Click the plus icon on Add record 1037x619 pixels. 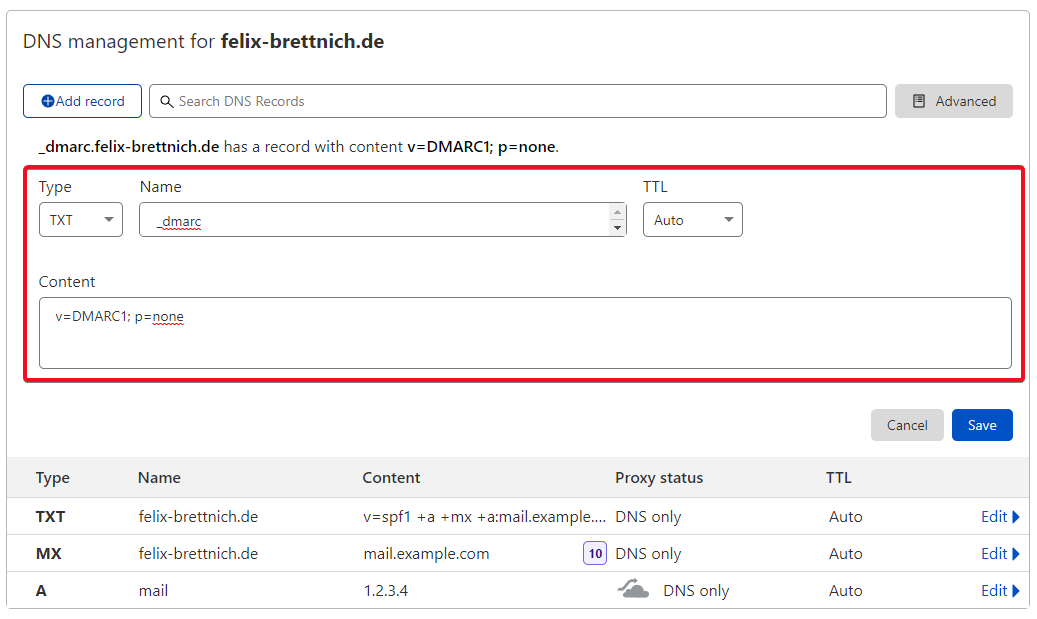click(48, 101)
